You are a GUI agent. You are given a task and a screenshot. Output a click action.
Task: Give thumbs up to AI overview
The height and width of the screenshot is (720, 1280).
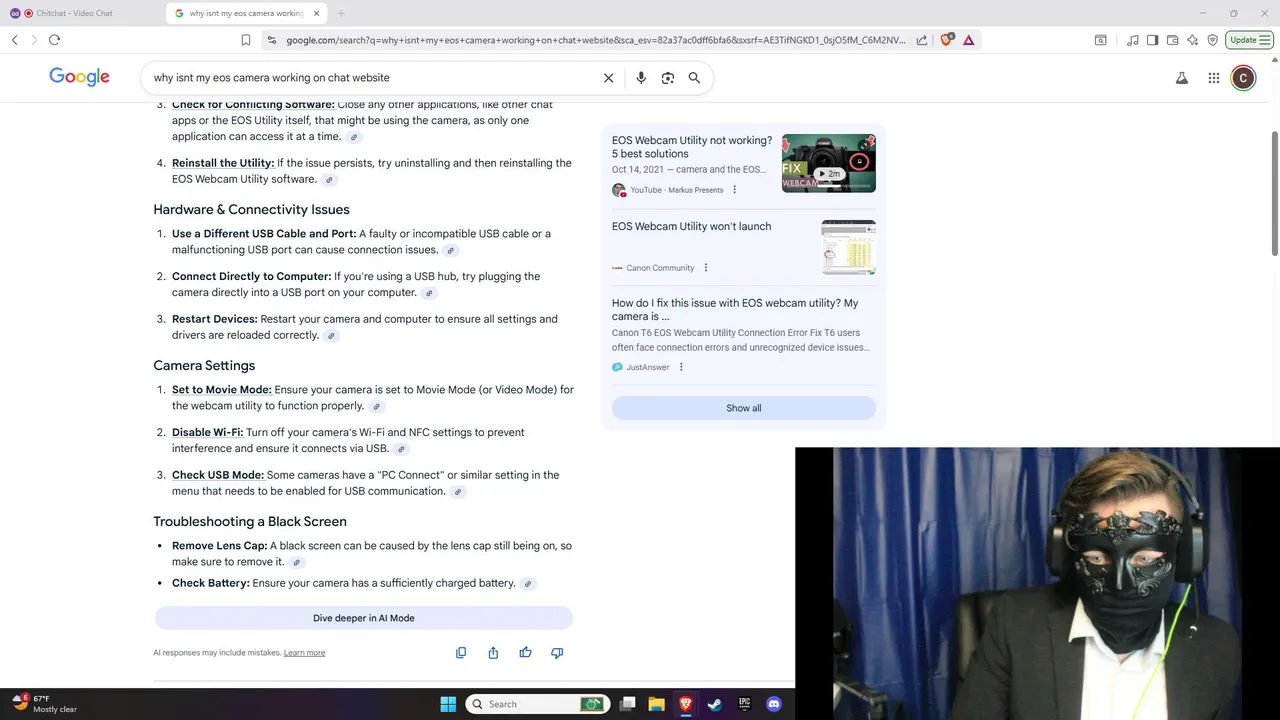[x=525, y=653]
